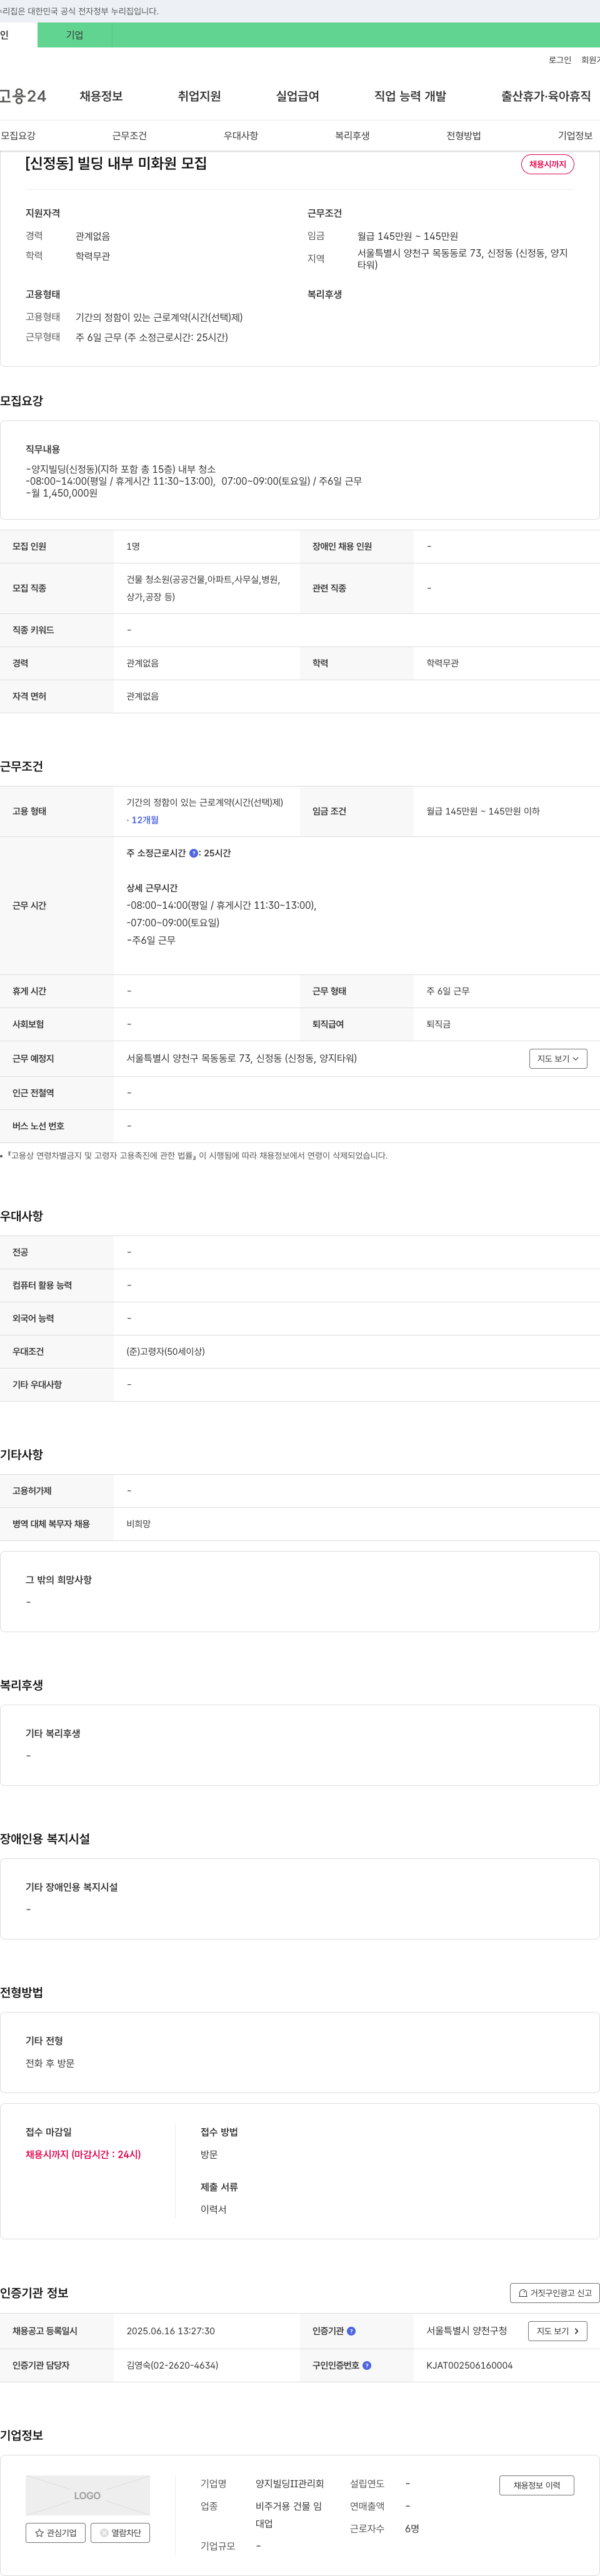The image size is (600, 2576).
Task: Click the 열람차단 button
Action: click(x=121, y=2533)
